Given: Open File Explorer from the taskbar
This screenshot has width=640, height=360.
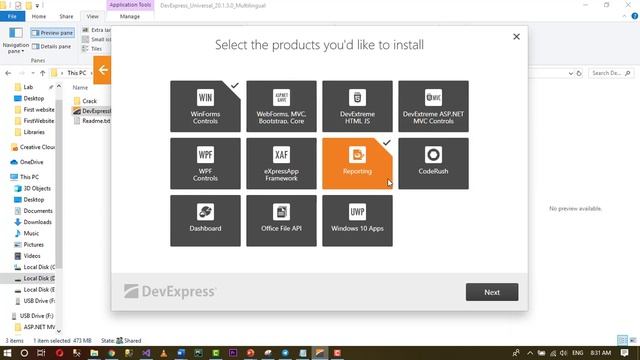Looking at the screenshot, I should click(94, 353).
